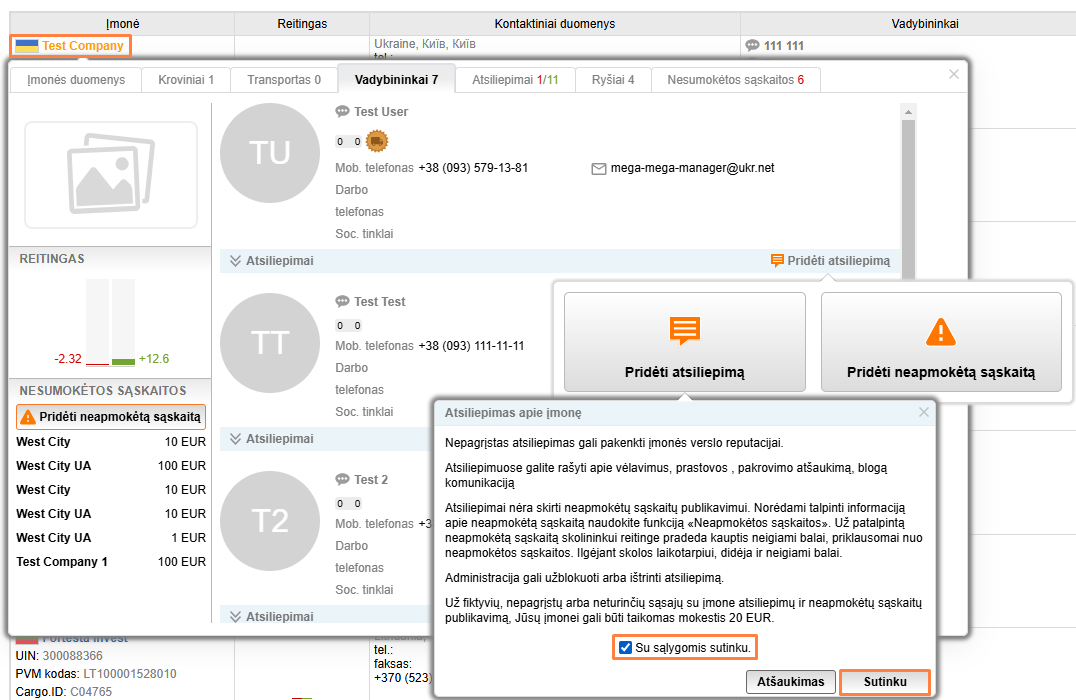Expand Atsiliepimai section under Test 2

[237, 617]
